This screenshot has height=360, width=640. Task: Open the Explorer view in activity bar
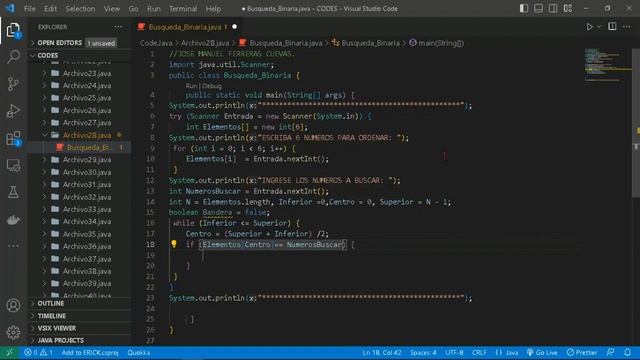point(13,30)
